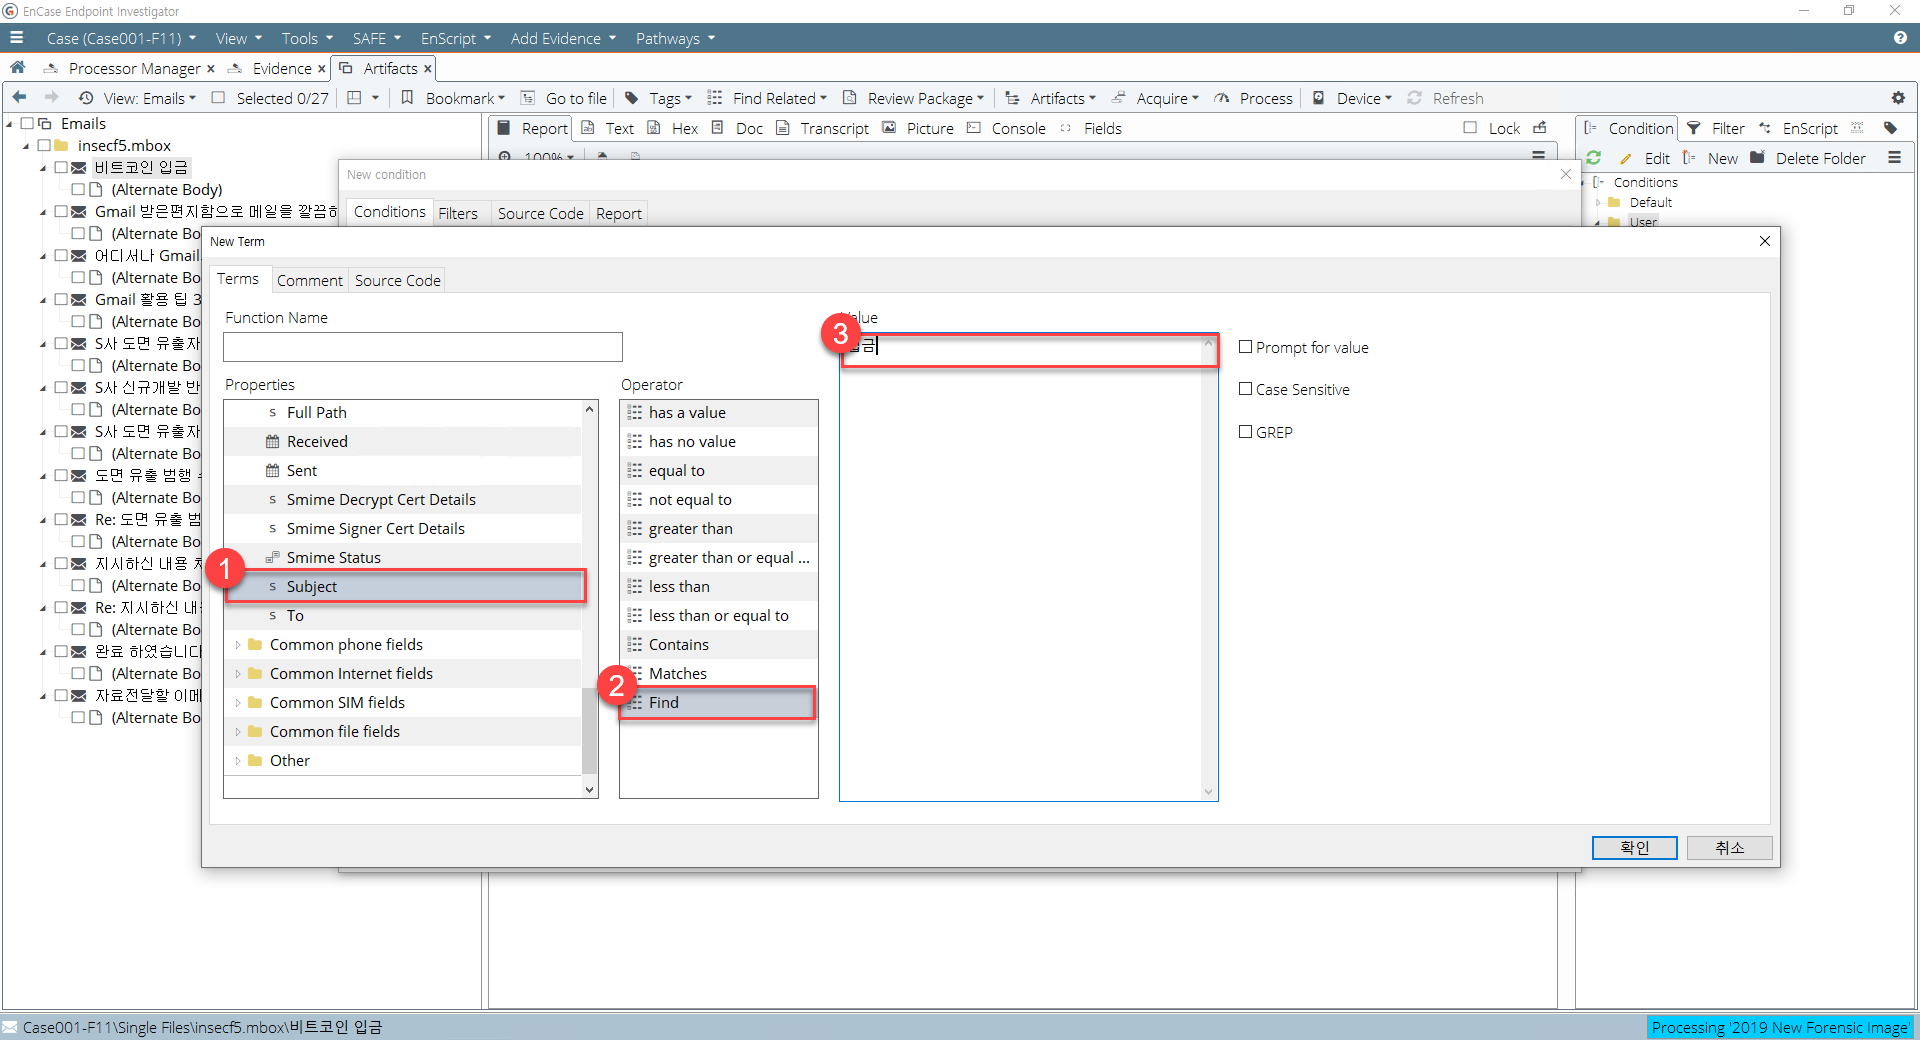
Task: Open the EnScript menu
Action: (455, 38)
